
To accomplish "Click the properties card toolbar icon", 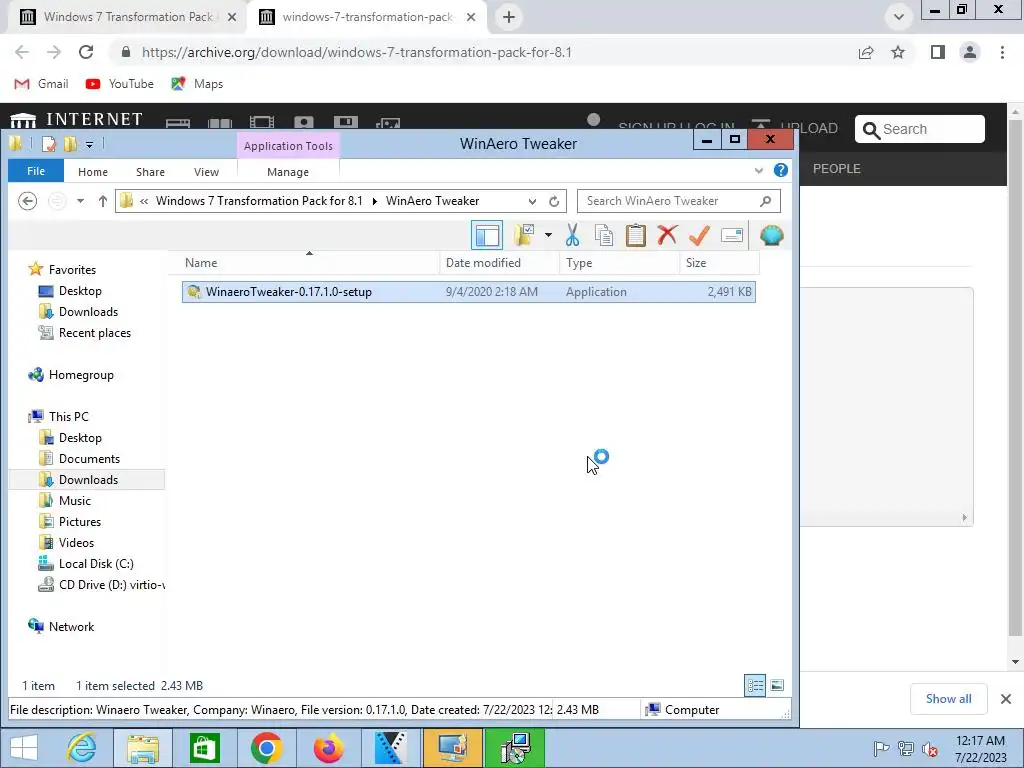I will click(x=731, y=235).
